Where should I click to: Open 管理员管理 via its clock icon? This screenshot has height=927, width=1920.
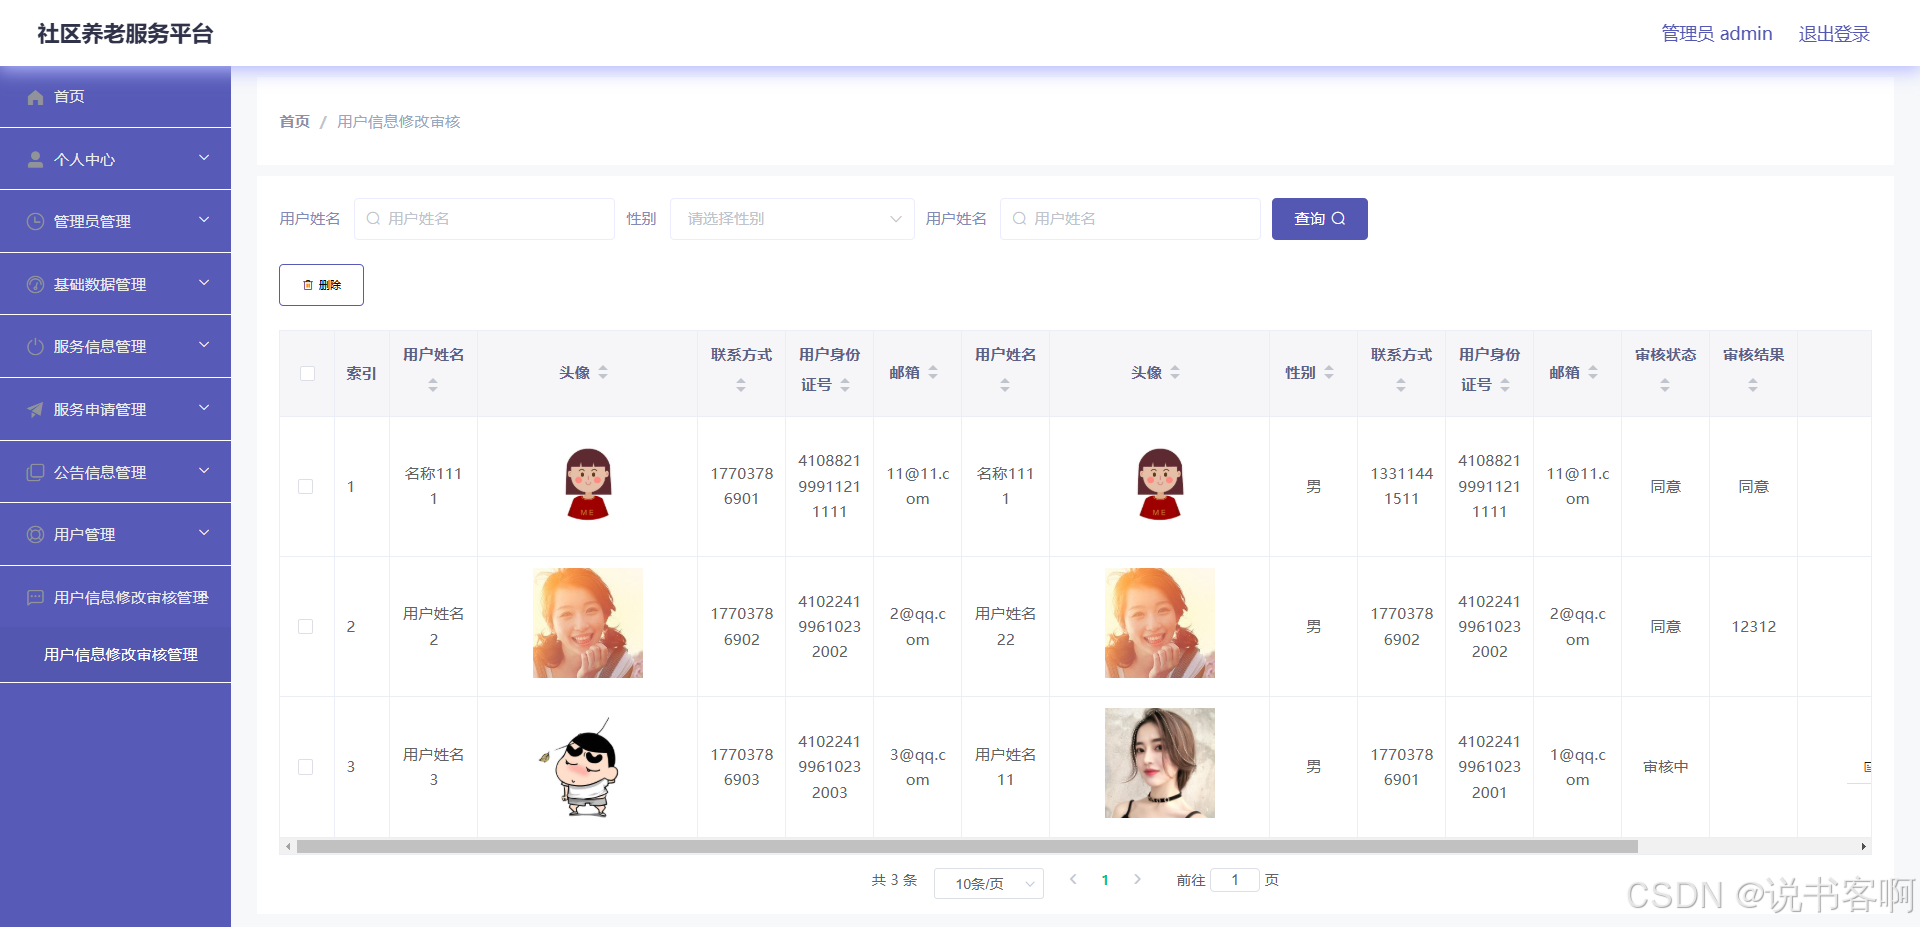(x=34, y=220)
